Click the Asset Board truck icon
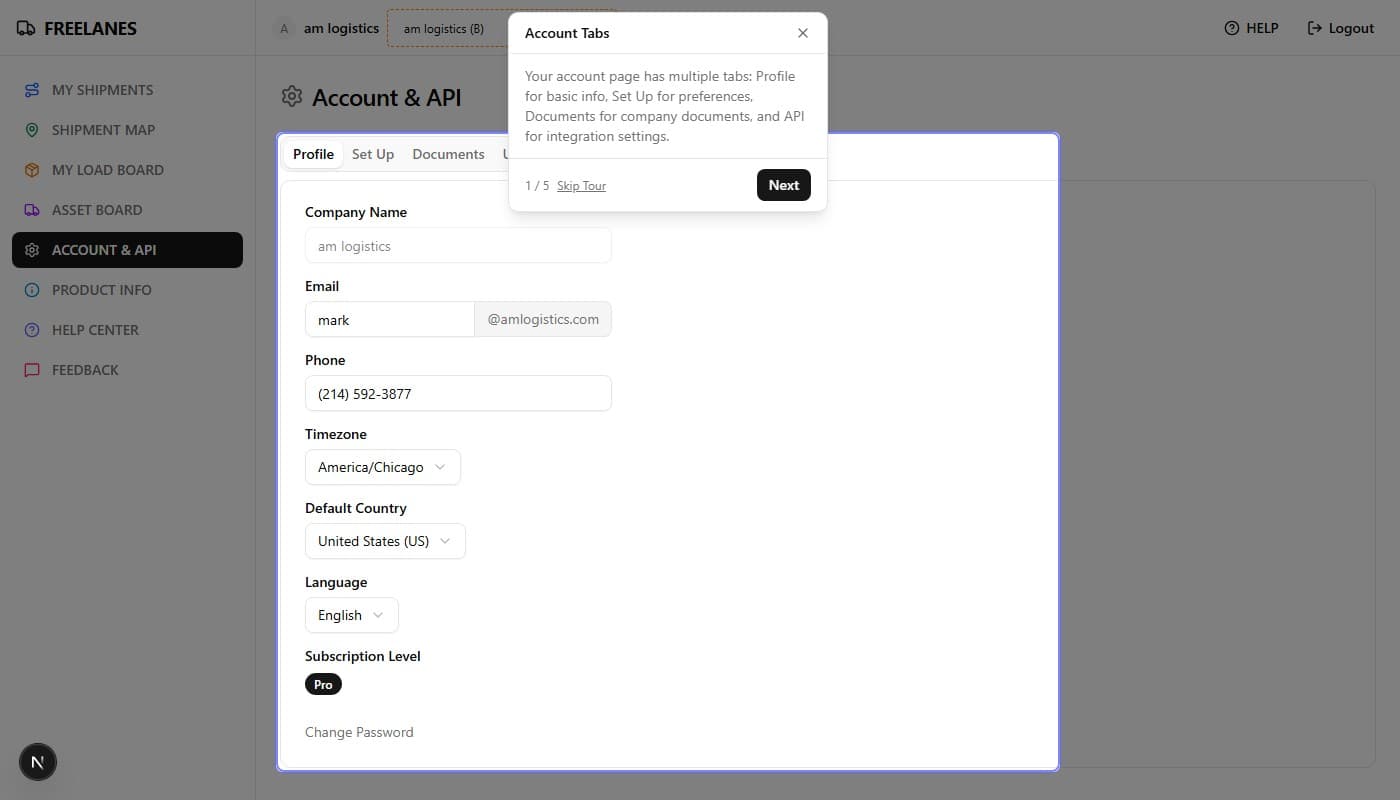 (32, 210)
